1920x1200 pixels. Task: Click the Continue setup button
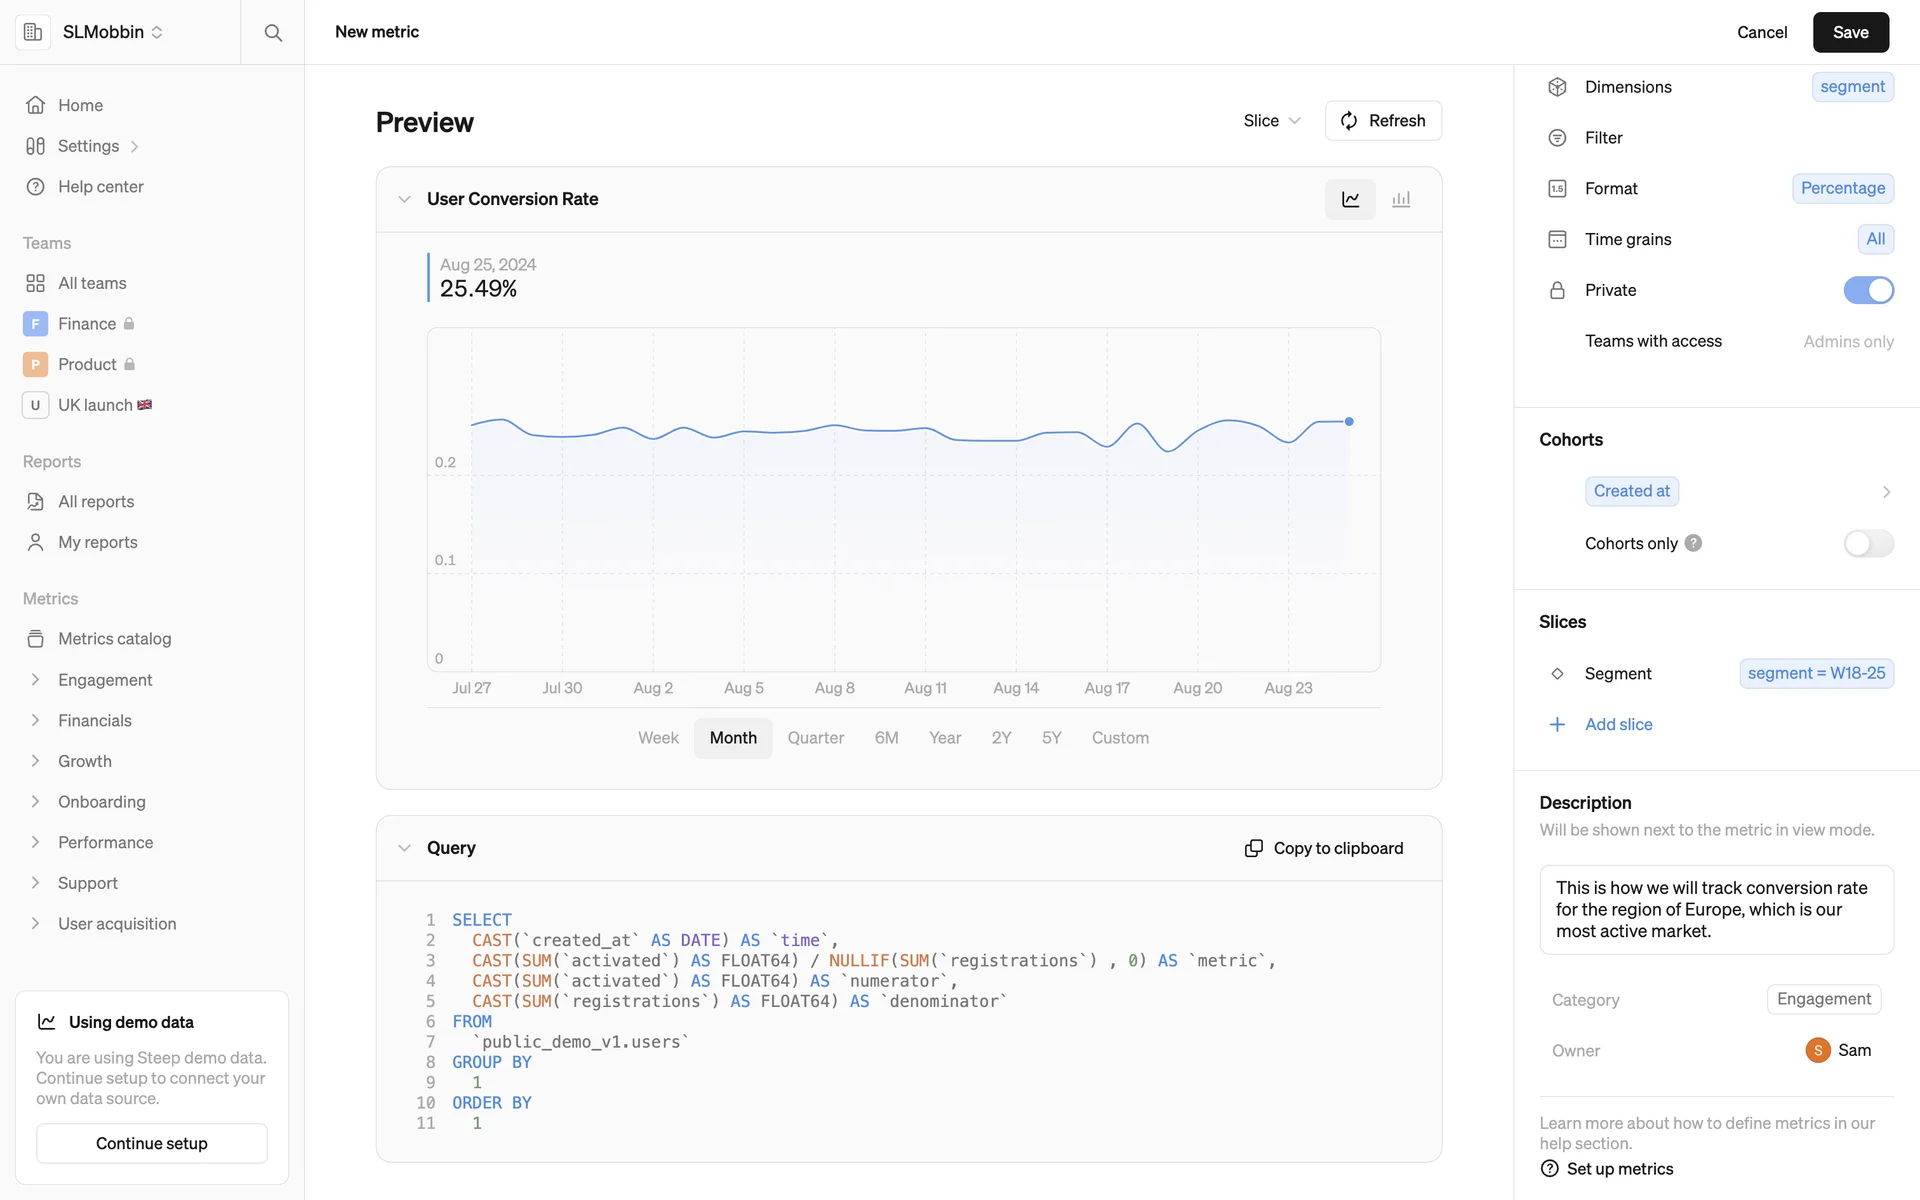click(152, 1143)
